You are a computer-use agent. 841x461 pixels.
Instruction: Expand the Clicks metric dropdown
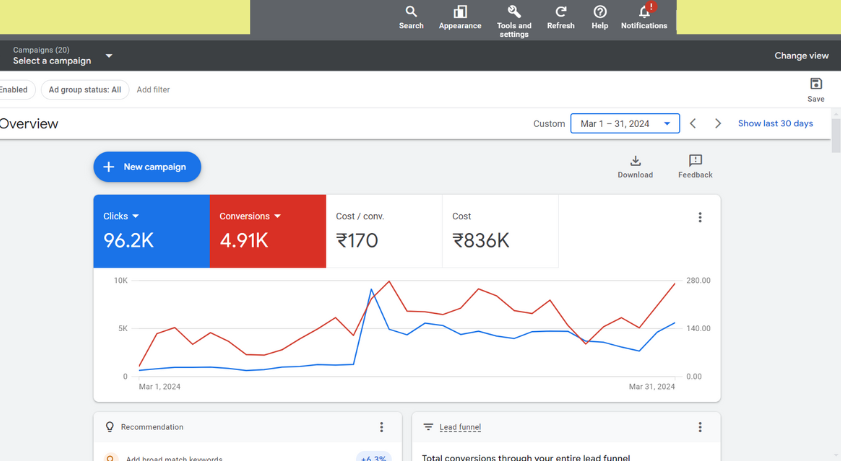point(136,216)
